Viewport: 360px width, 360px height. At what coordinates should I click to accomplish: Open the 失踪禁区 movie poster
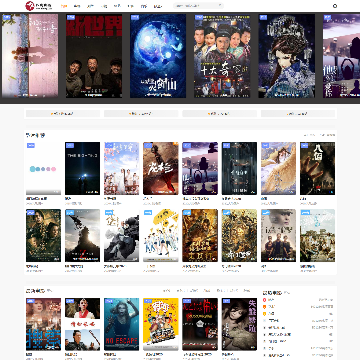(239, 324)
